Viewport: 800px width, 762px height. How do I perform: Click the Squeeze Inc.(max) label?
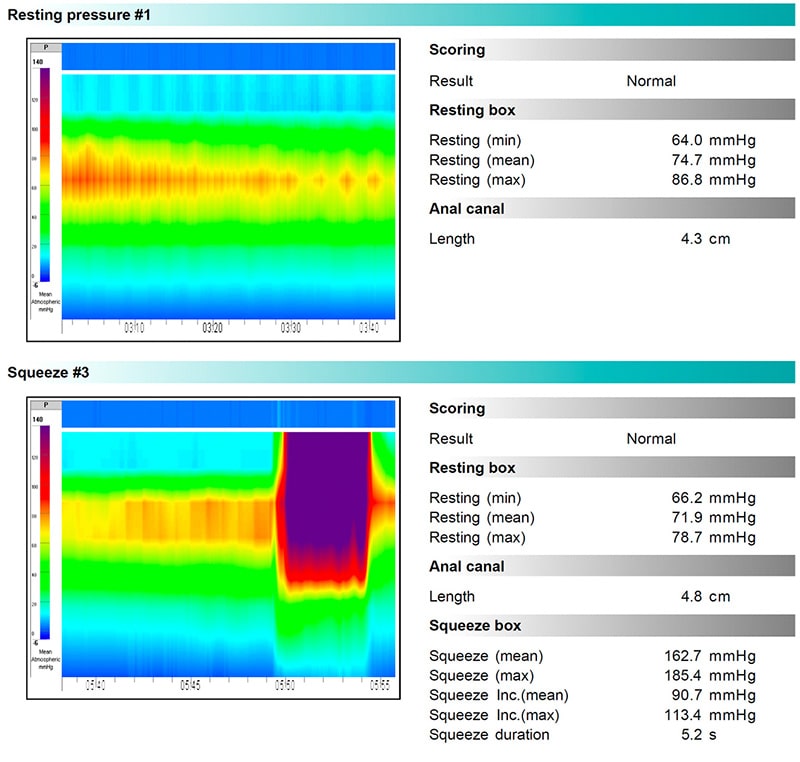(494, 715)
